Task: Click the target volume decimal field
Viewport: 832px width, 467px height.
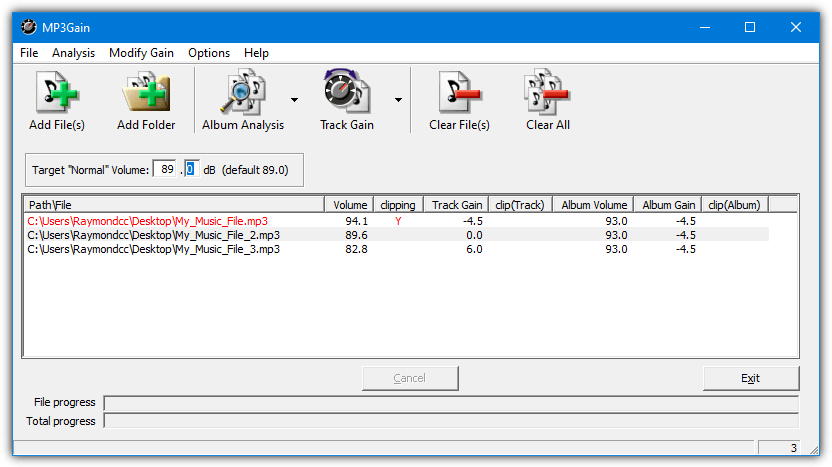Action: coord(191,169)
